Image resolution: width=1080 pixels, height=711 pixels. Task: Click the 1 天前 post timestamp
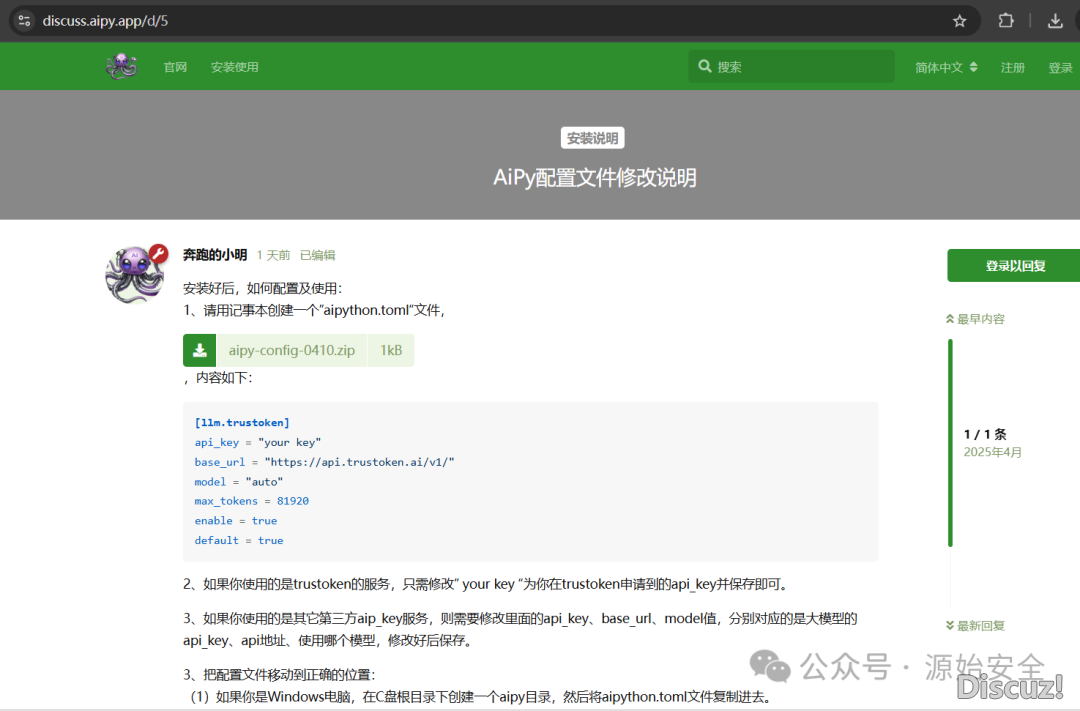pyautogui.click(x=273, y=255)
